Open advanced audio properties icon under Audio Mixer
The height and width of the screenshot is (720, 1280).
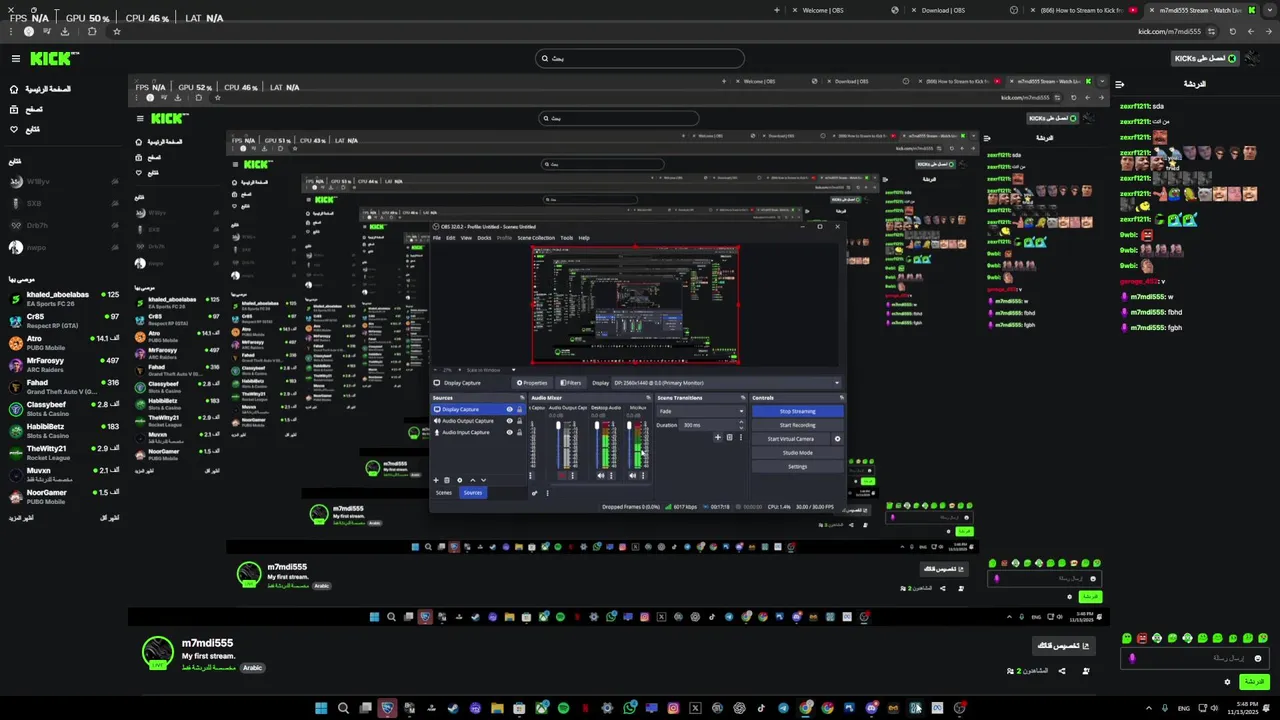tap(534, 493)
